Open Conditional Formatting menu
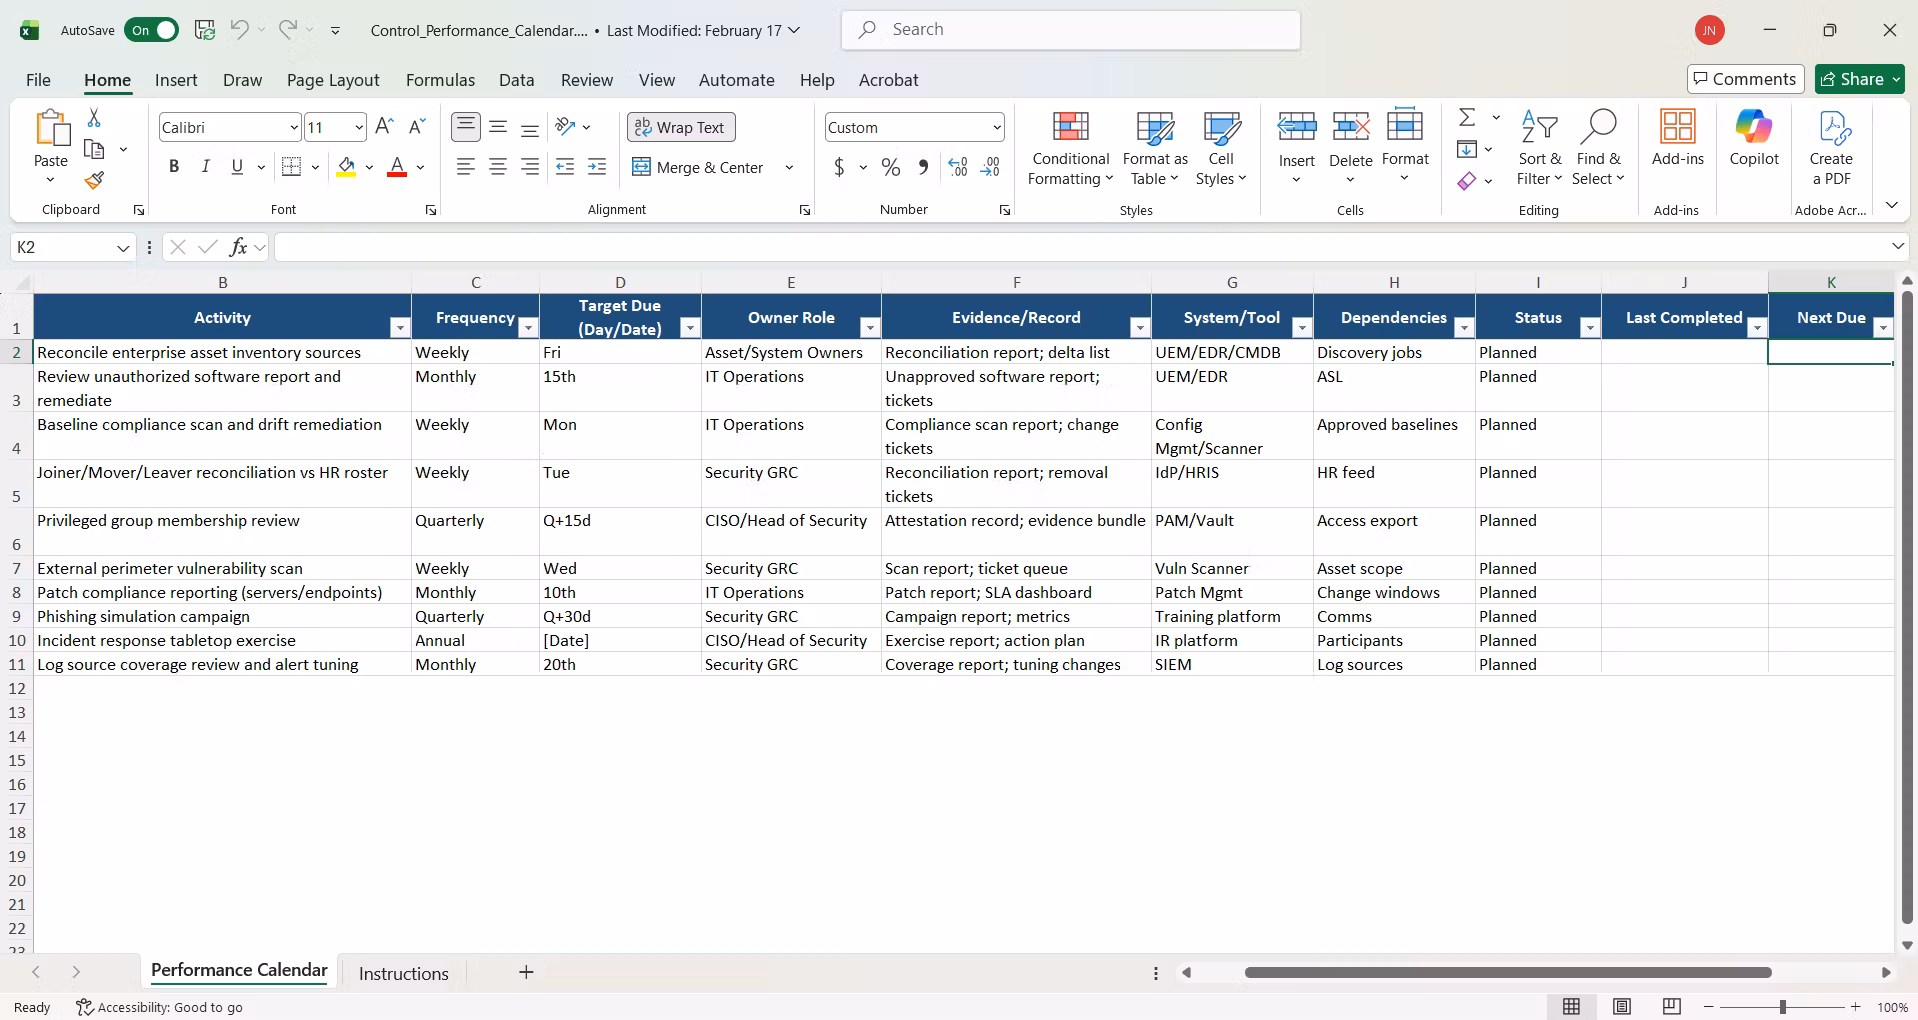The width and height of the screenshot is (1918, 1020). (x=1071, y=149)
